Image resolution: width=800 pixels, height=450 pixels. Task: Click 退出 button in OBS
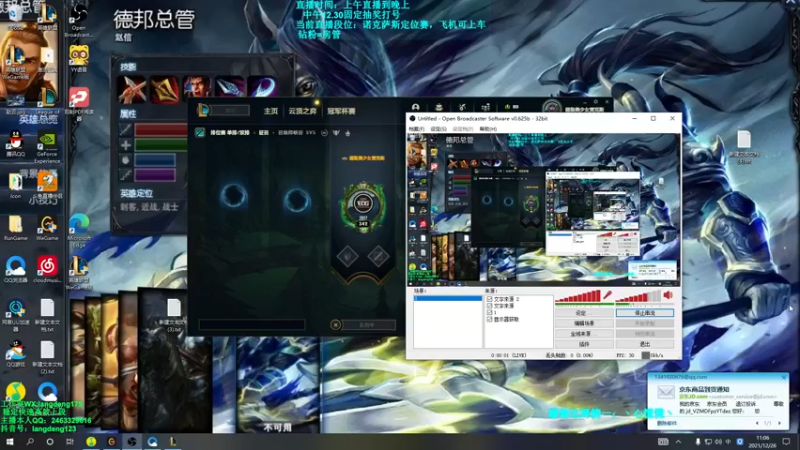(644, 344)
